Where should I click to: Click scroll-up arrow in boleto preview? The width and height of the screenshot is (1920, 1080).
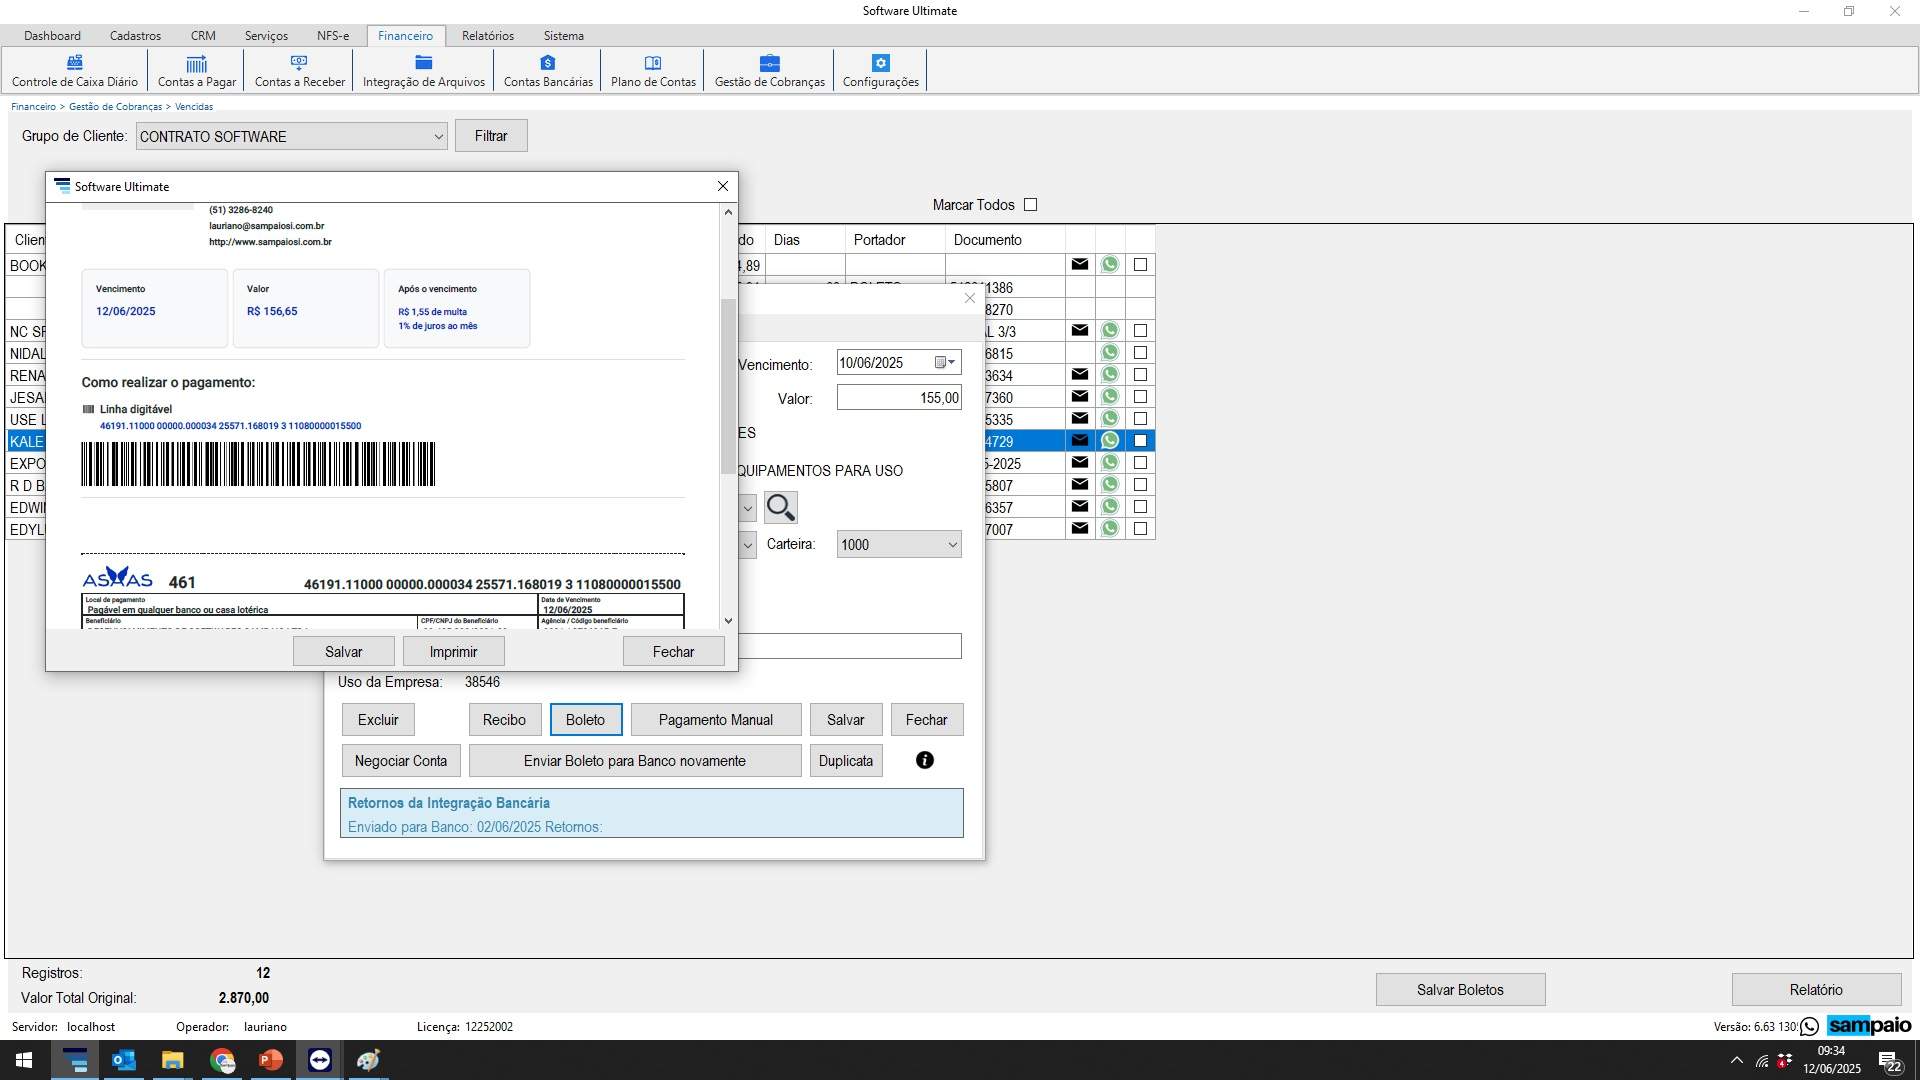[728, 212]
